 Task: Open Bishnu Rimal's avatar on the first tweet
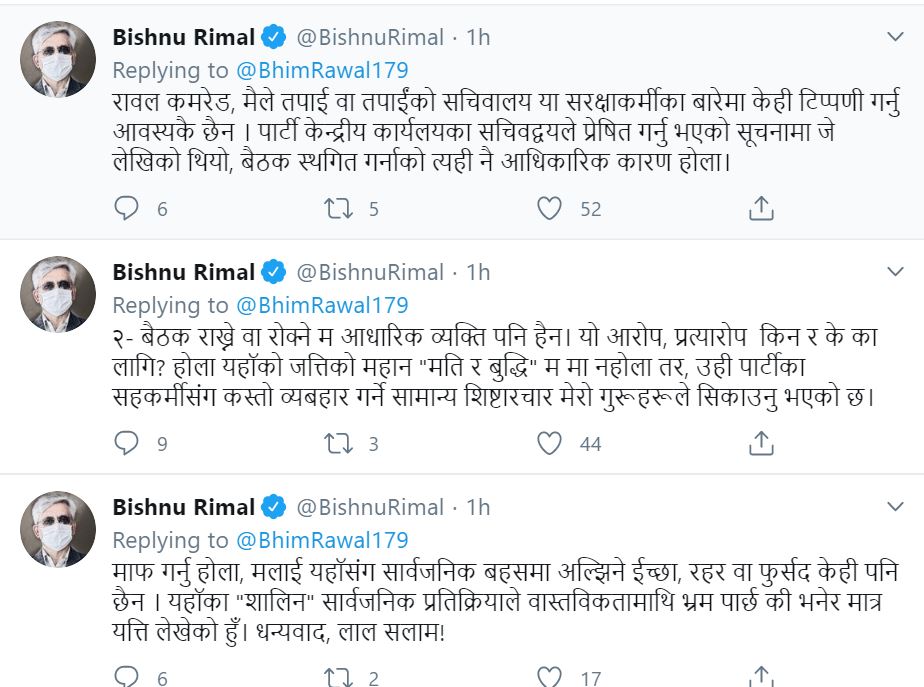tap(59, 59)
